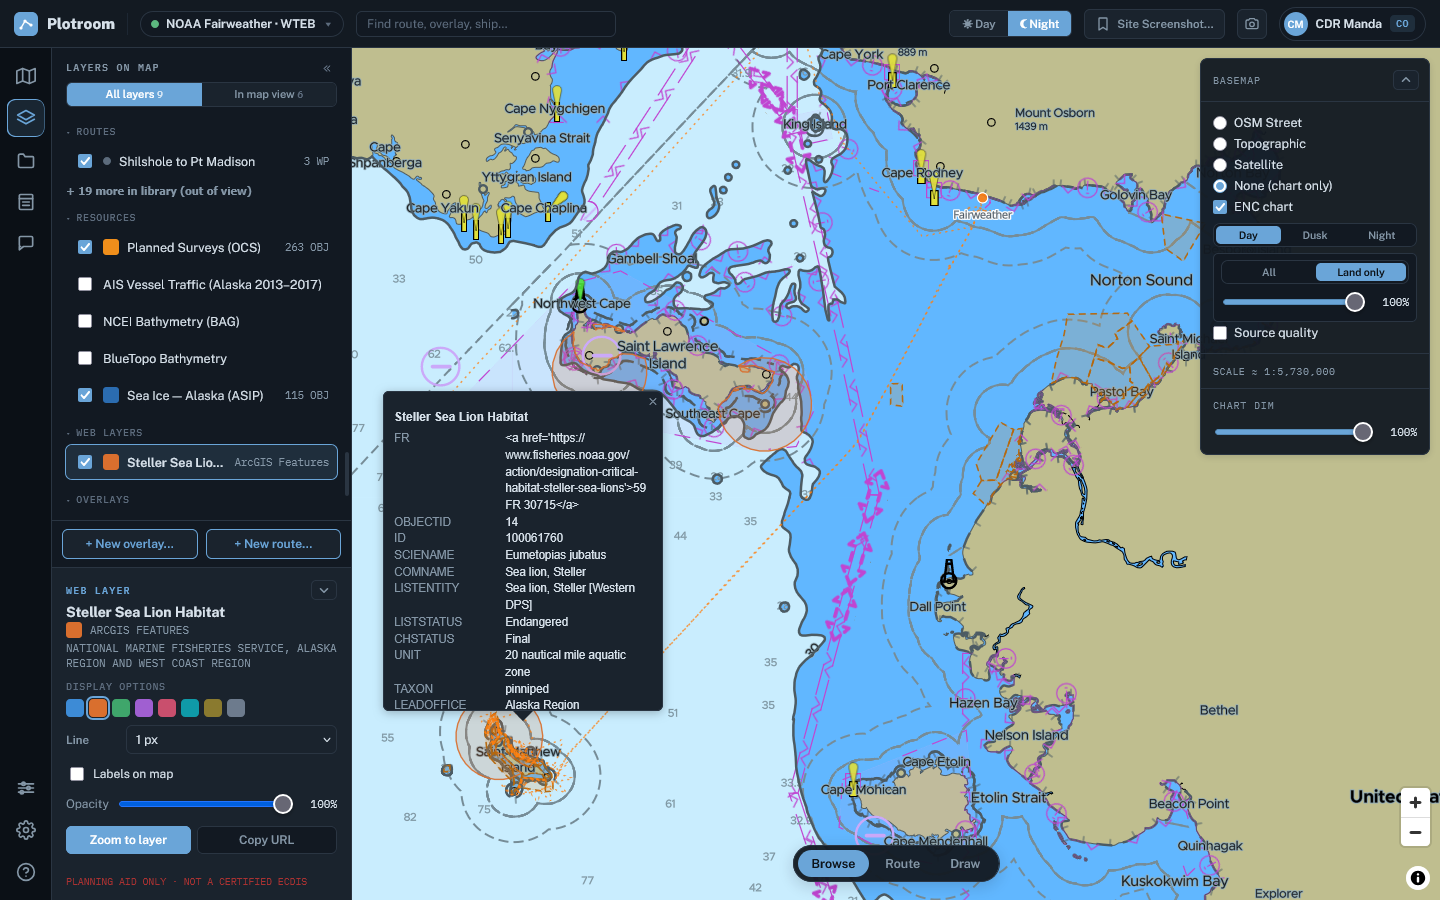
Task: Click the Zoom to layer button
Action: pos(128,840)
